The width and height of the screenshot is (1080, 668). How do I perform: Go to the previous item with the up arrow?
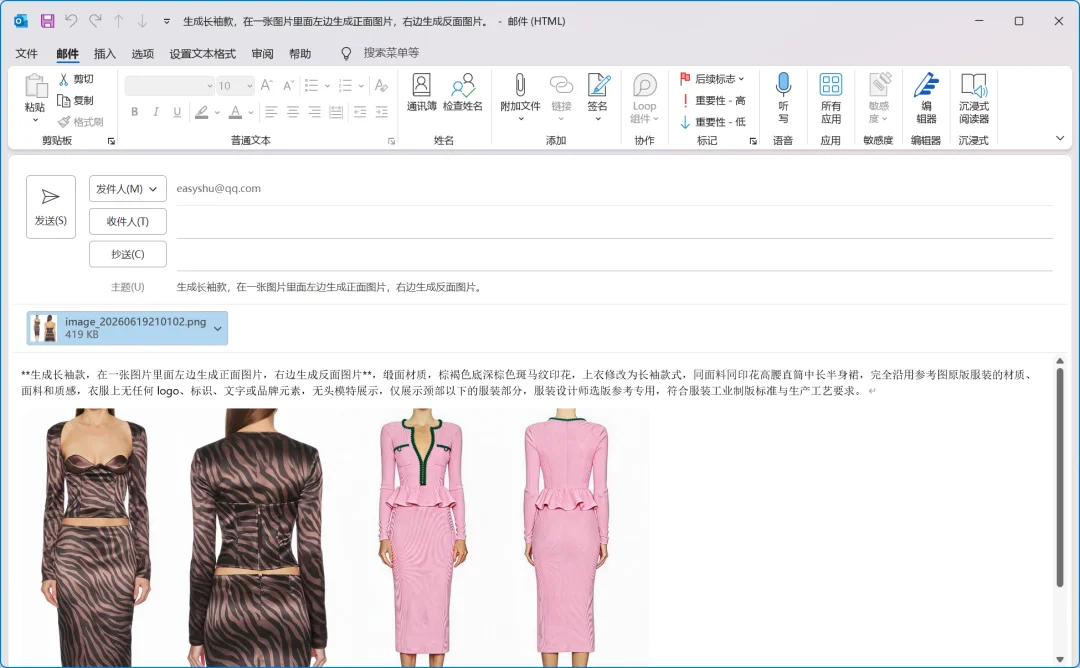coord(118,21)
